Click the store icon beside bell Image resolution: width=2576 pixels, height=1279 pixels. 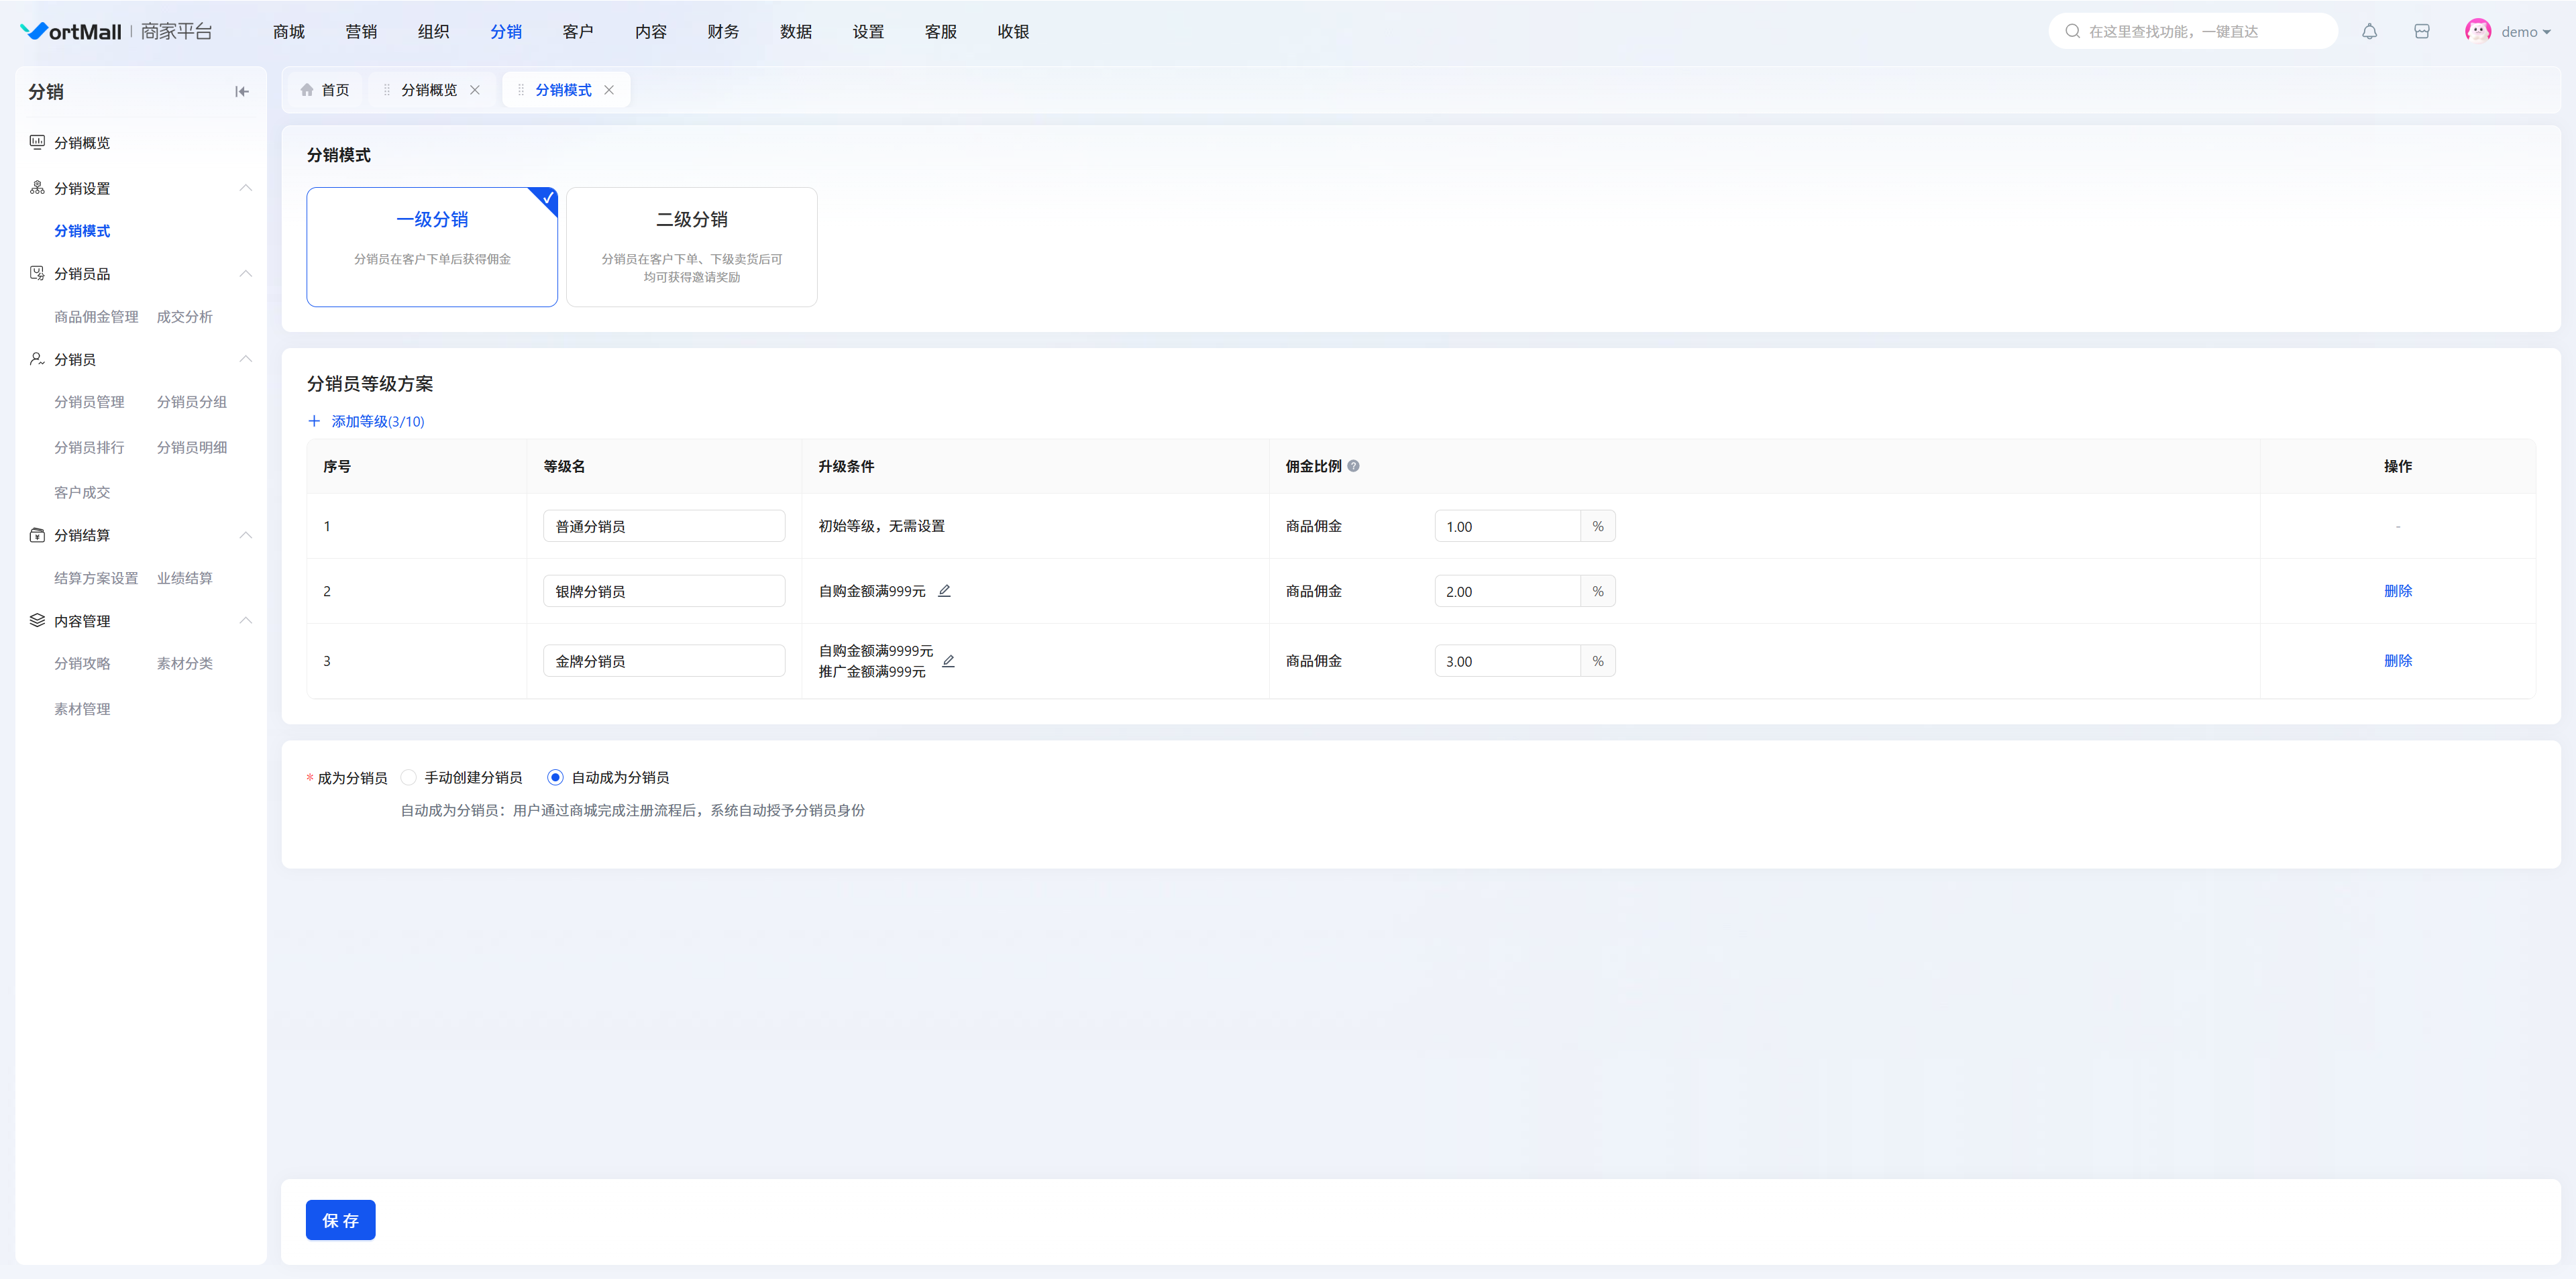pyautogui.click(x=2421, y=32)
